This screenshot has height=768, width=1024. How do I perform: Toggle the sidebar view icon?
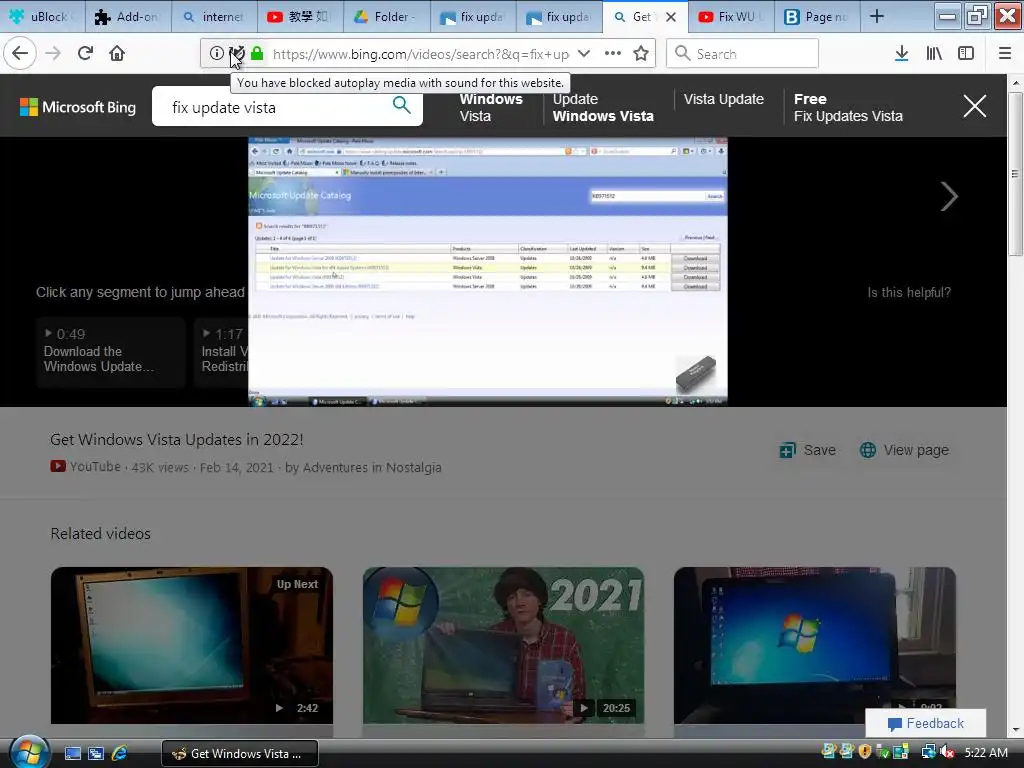[966, 54]
